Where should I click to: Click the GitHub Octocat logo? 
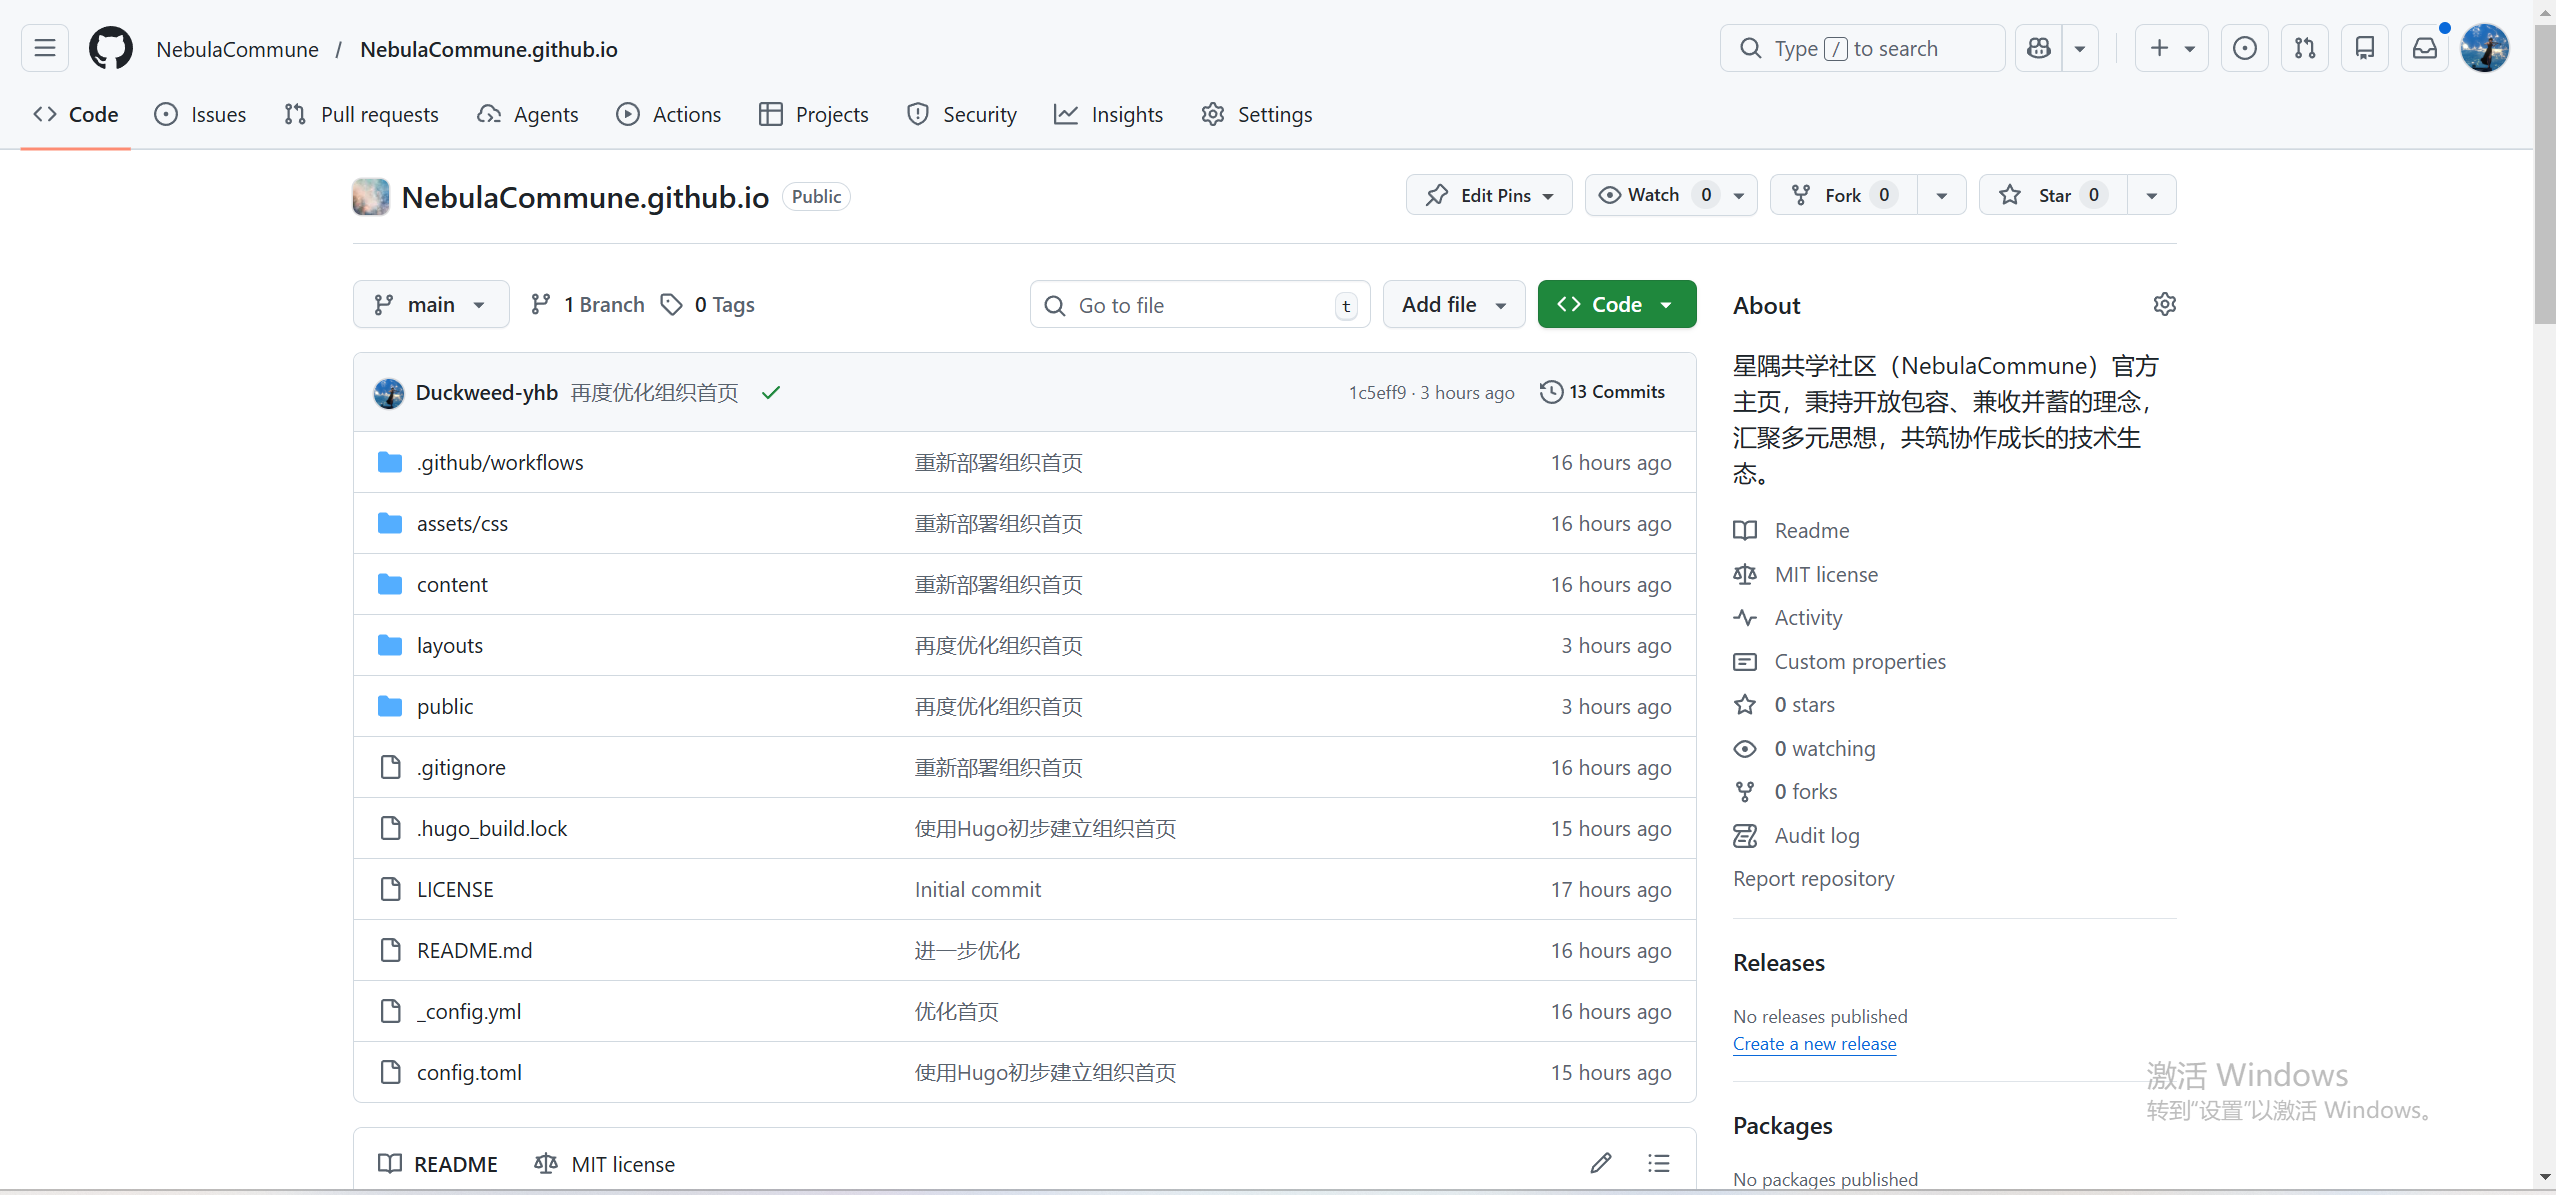click(110, 48)
